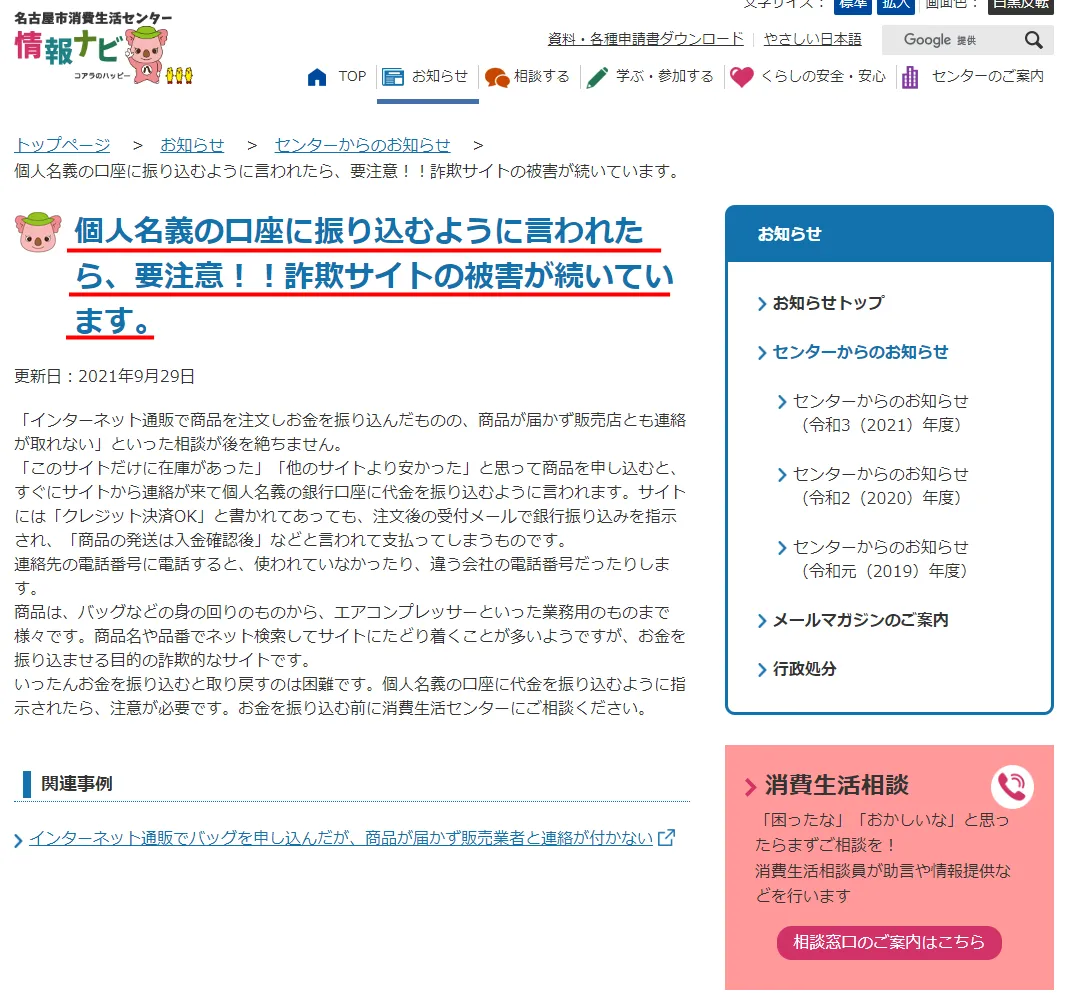This screenshot has width=1066, height=1007.
Task: Click the speech bubble icon for 相談する
Action: pos(496,77)
